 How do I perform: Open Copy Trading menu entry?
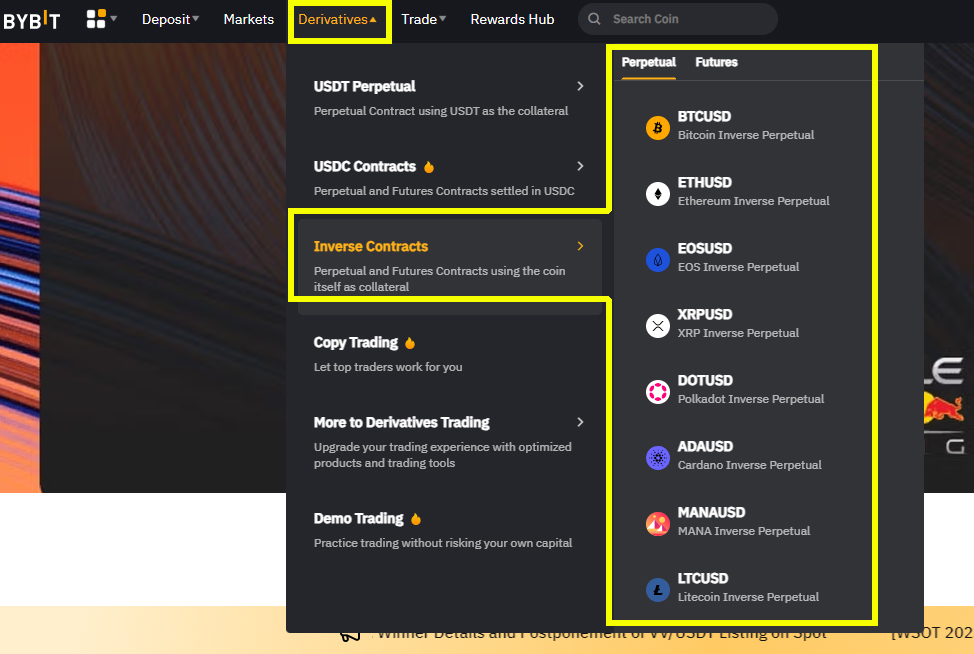[x=356, y=343]
